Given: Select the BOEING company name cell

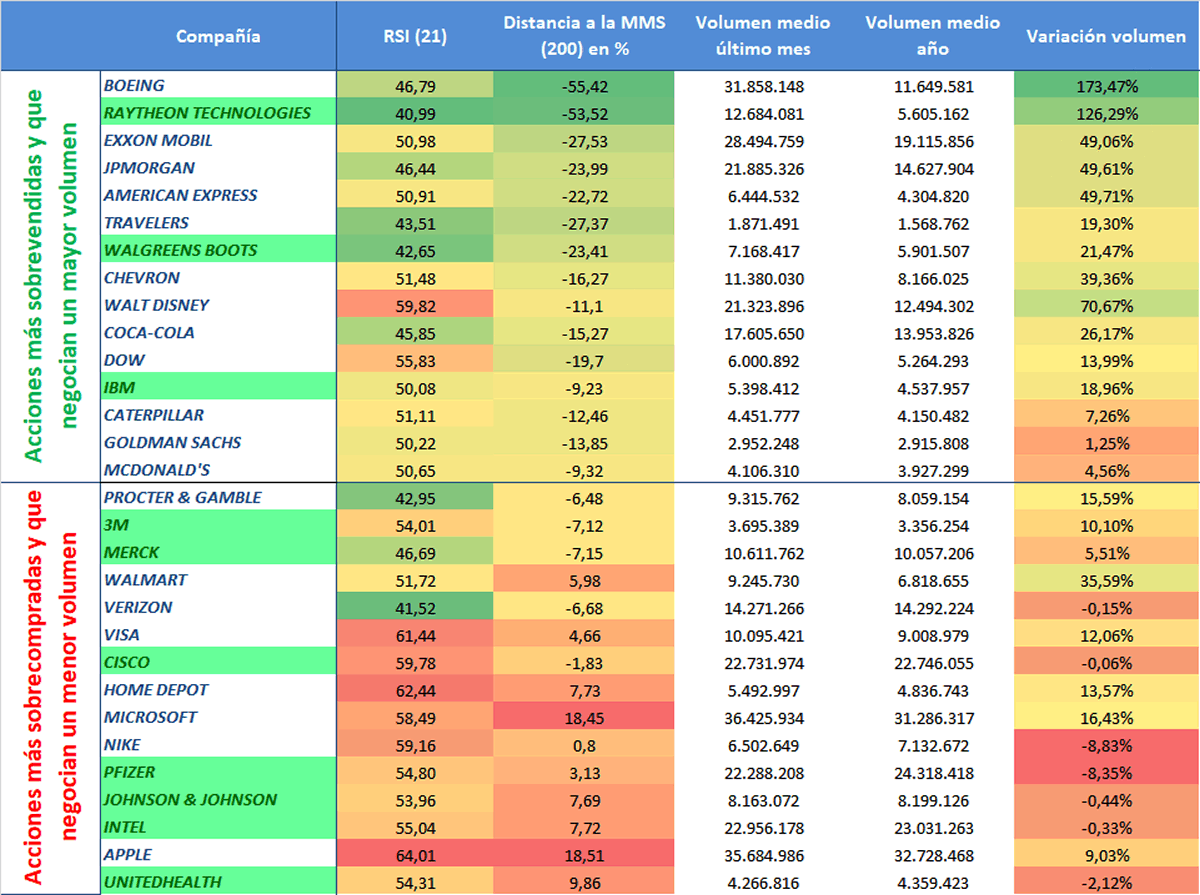Looking at the screenshot, I should click(x=135, y=86).
